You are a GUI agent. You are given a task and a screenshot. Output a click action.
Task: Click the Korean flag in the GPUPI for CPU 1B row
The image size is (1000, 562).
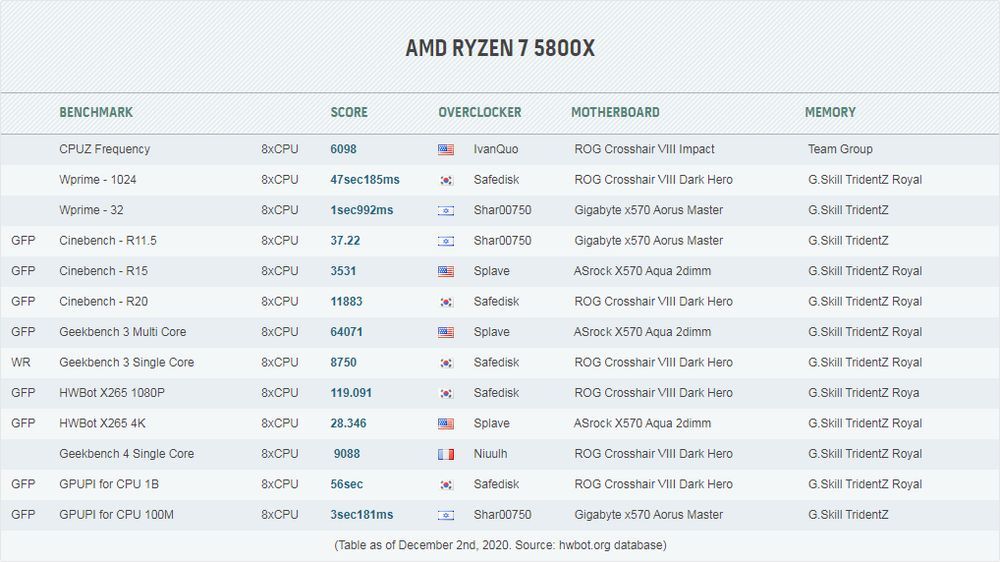[446, 485]
